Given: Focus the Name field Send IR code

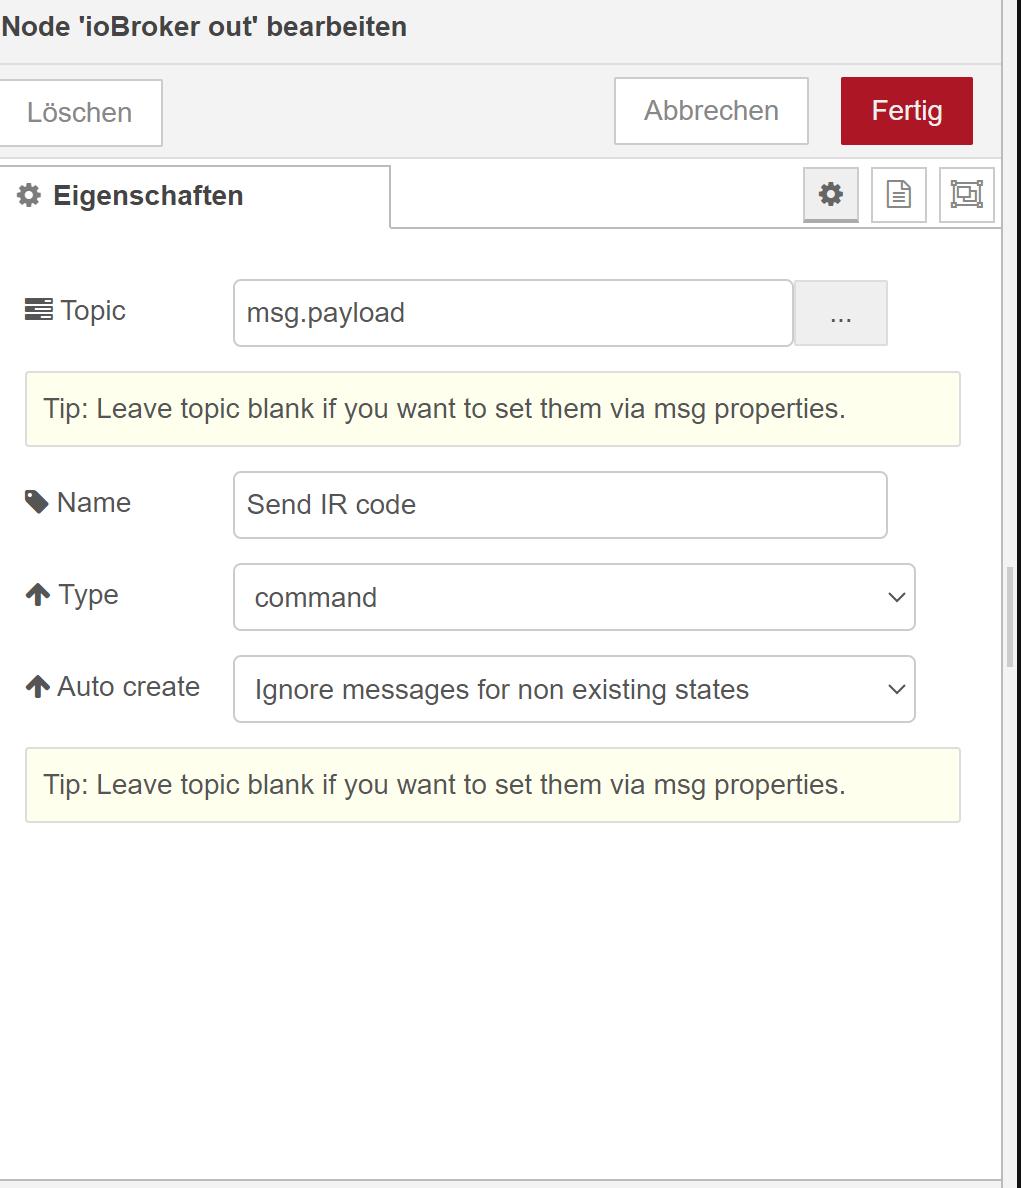Looking at the screenshot, I should pos(560,505).
